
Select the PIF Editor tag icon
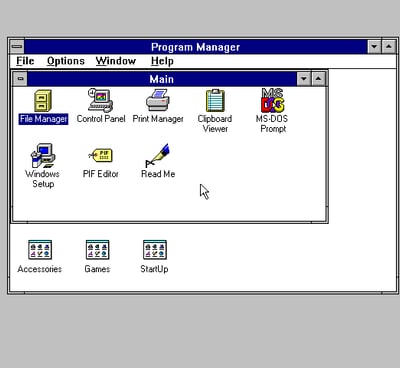(100, 155)
